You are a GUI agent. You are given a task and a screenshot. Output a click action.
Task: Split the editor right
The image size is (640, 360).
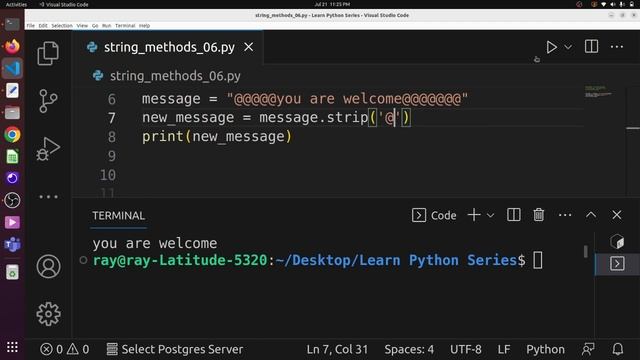pos(591,47)
